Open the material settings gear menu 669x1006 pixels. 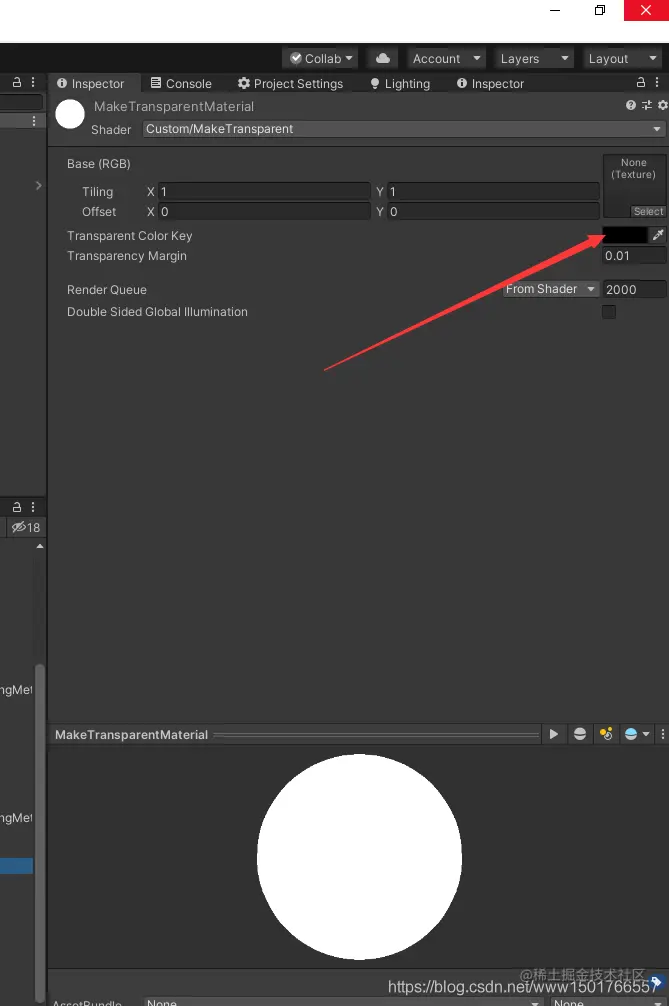[x=663, y=105]
